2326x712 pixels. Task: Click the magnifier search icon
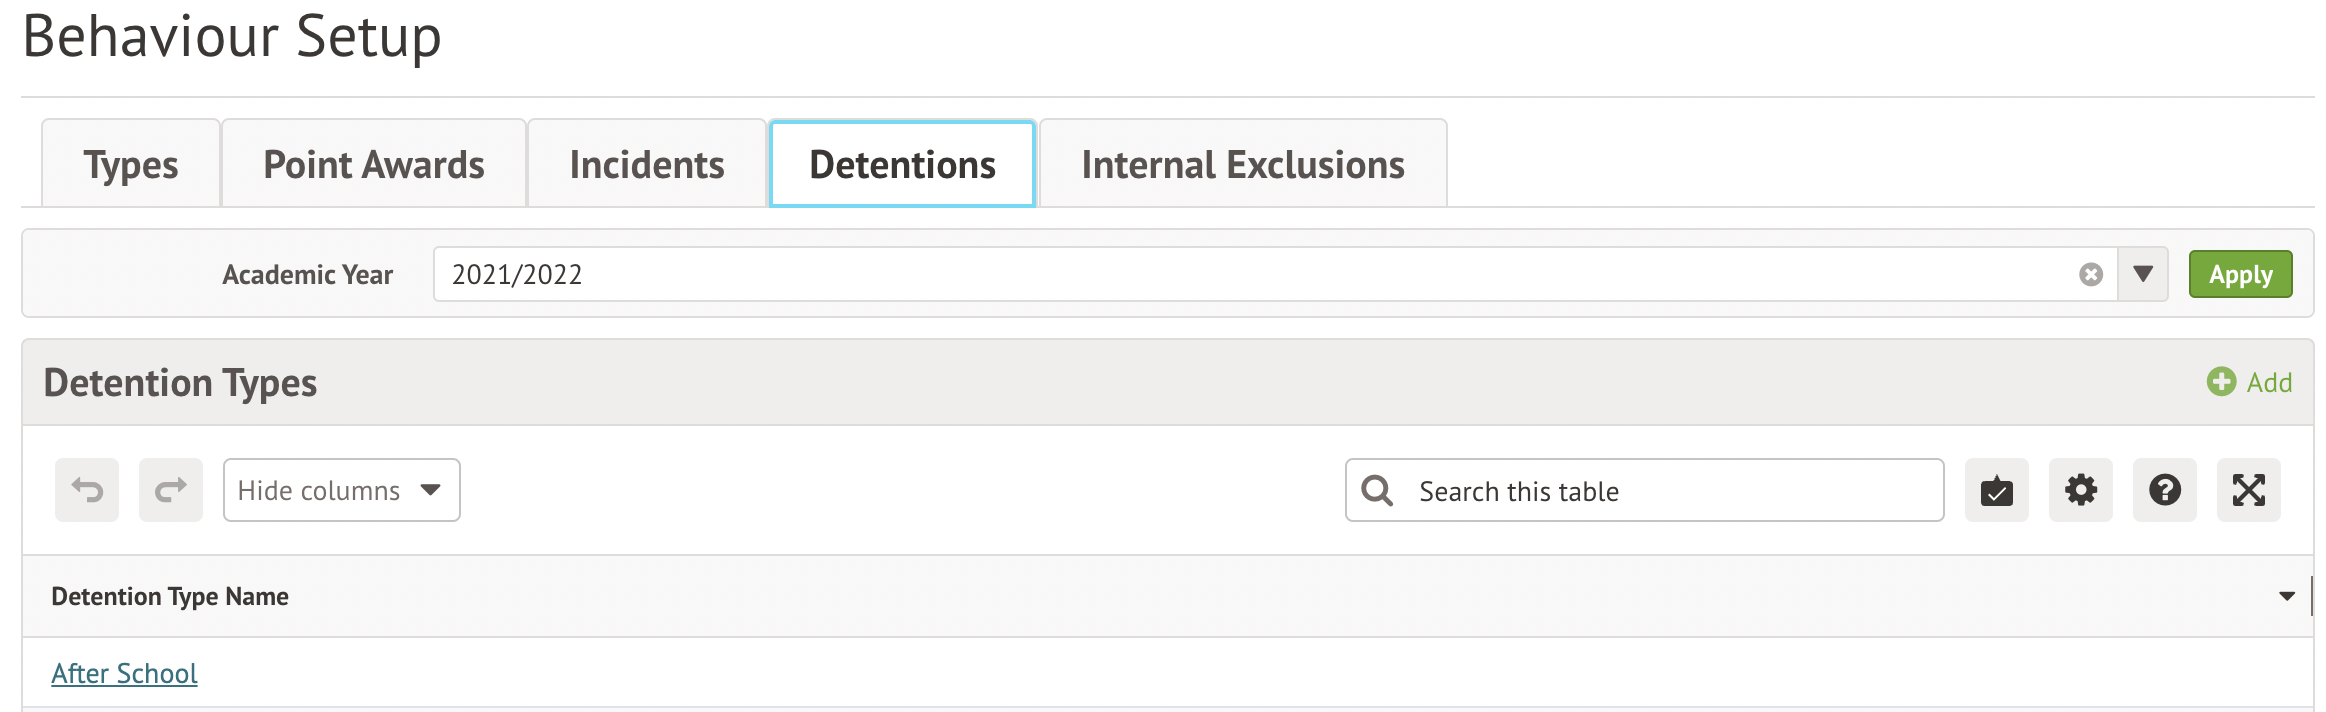1377,490
